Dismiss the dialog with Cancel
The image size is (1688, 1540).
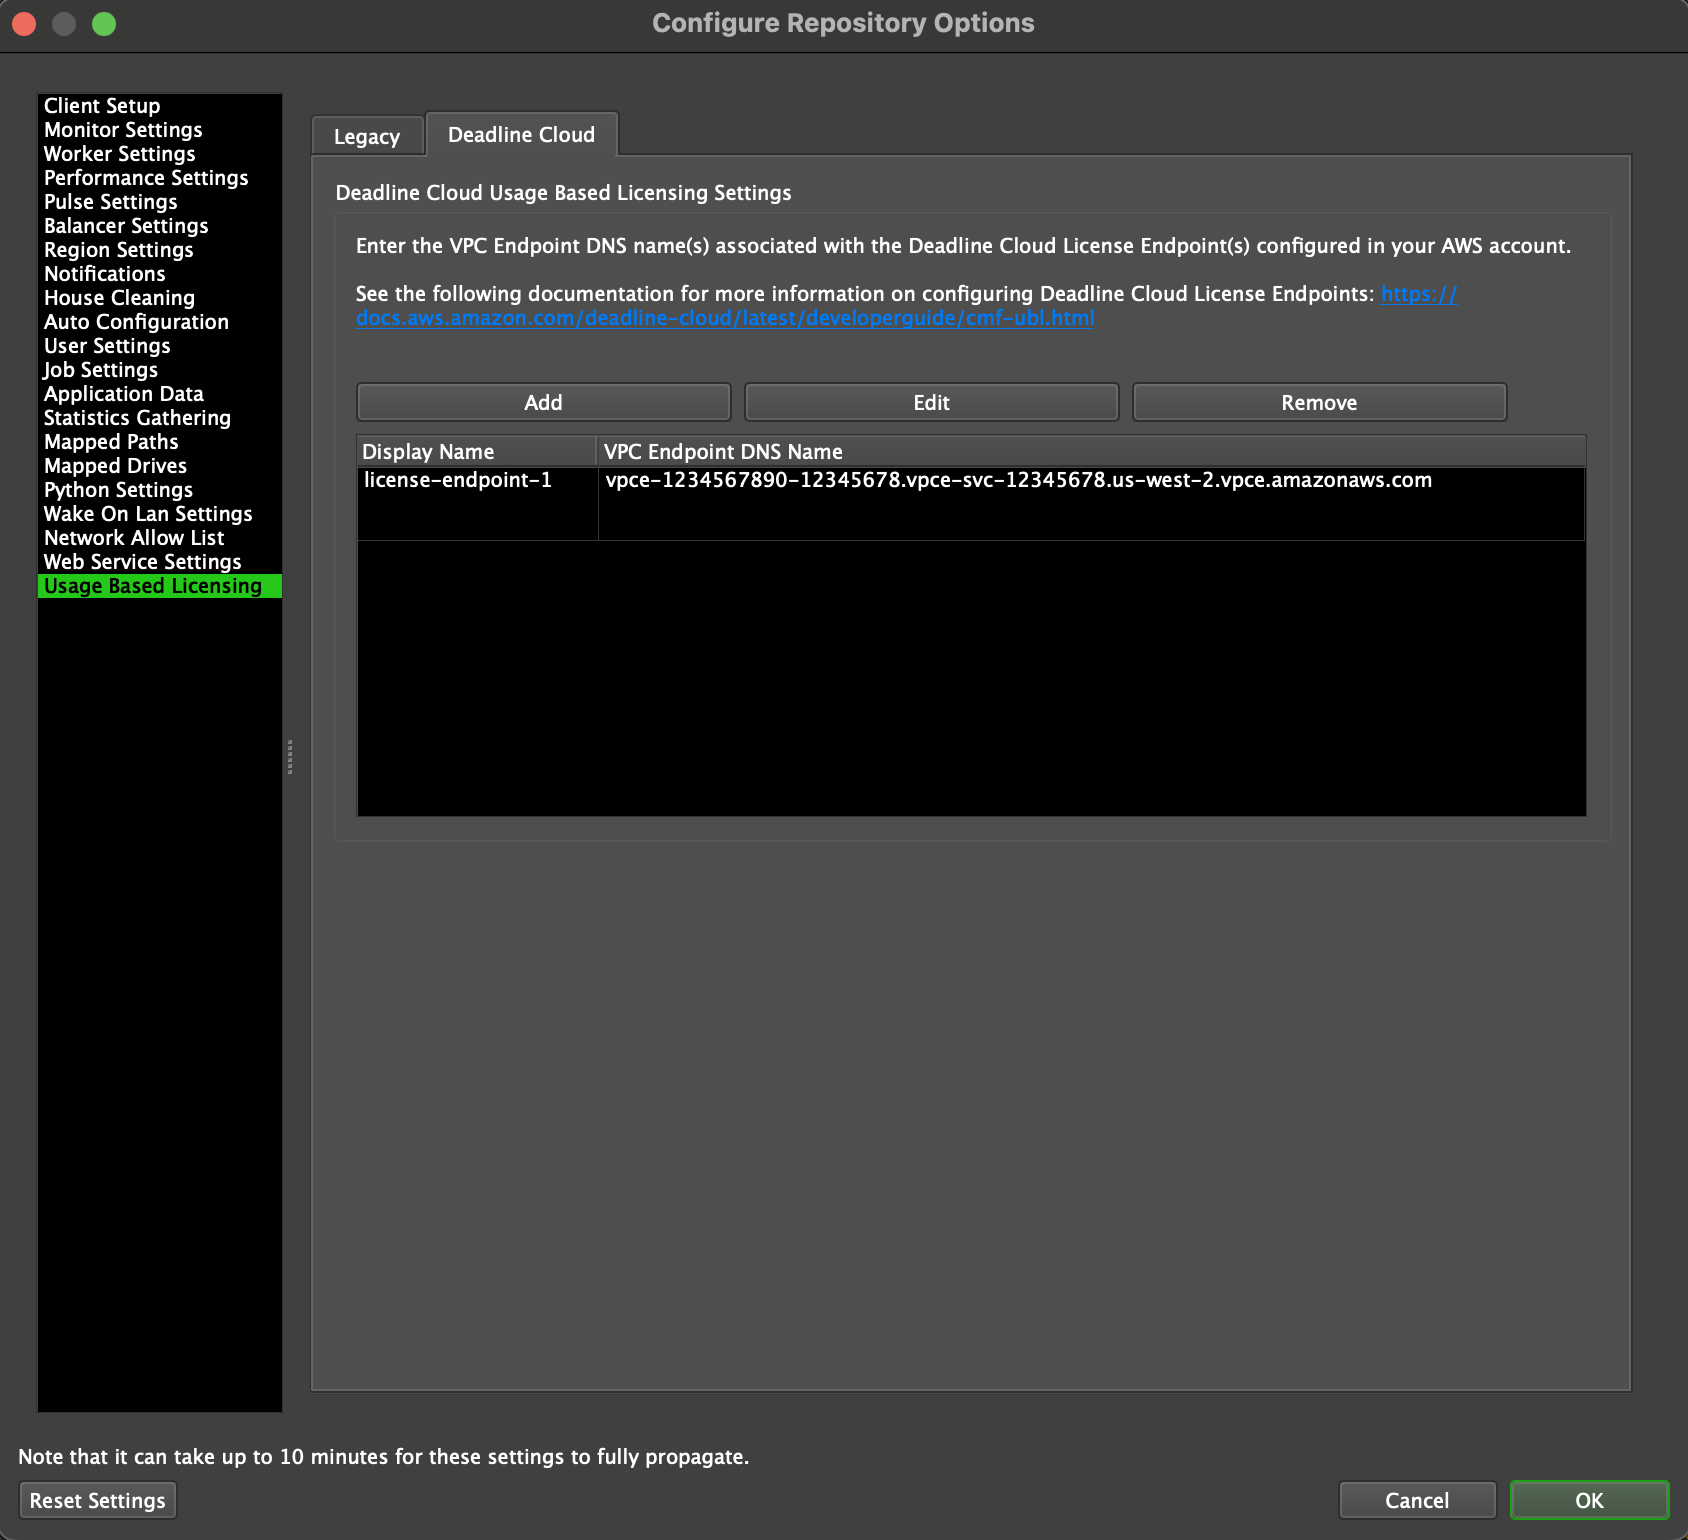[x=1416, y=1500]
